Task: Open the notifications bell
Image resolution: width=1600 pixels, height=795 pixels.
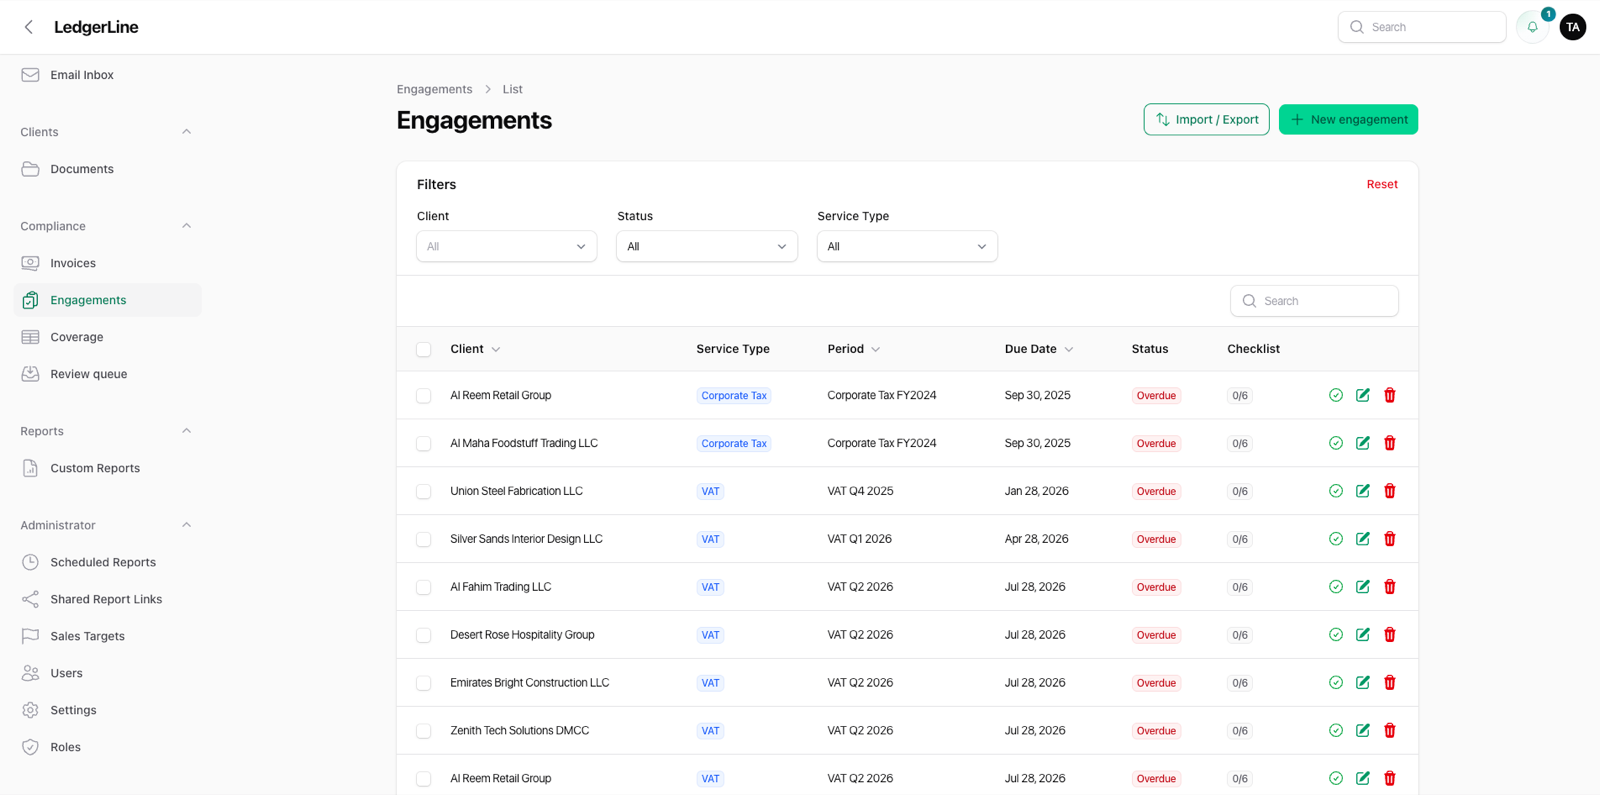Action: tap(1532, 27)
